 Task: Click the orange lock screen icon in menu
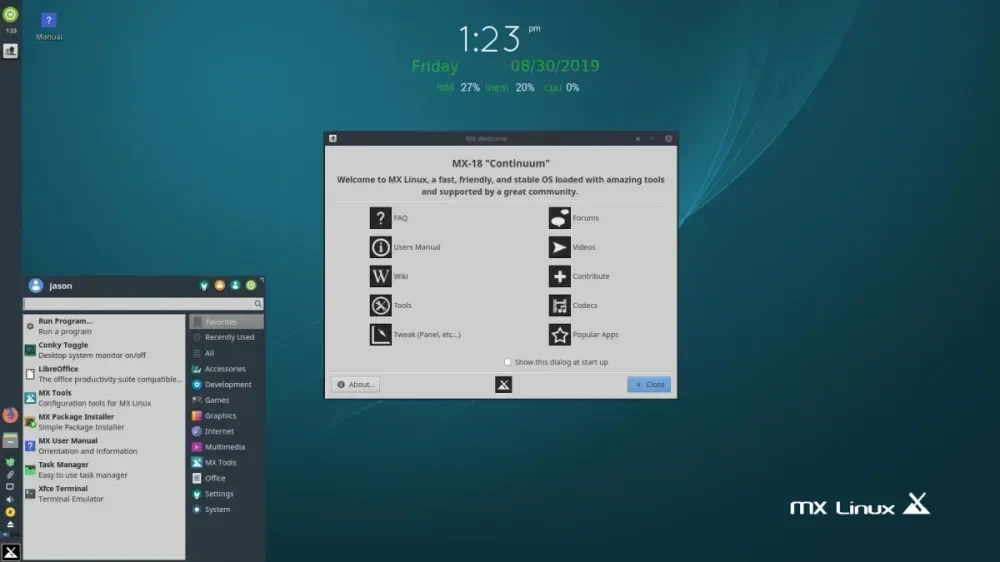(x=219, y=285)
